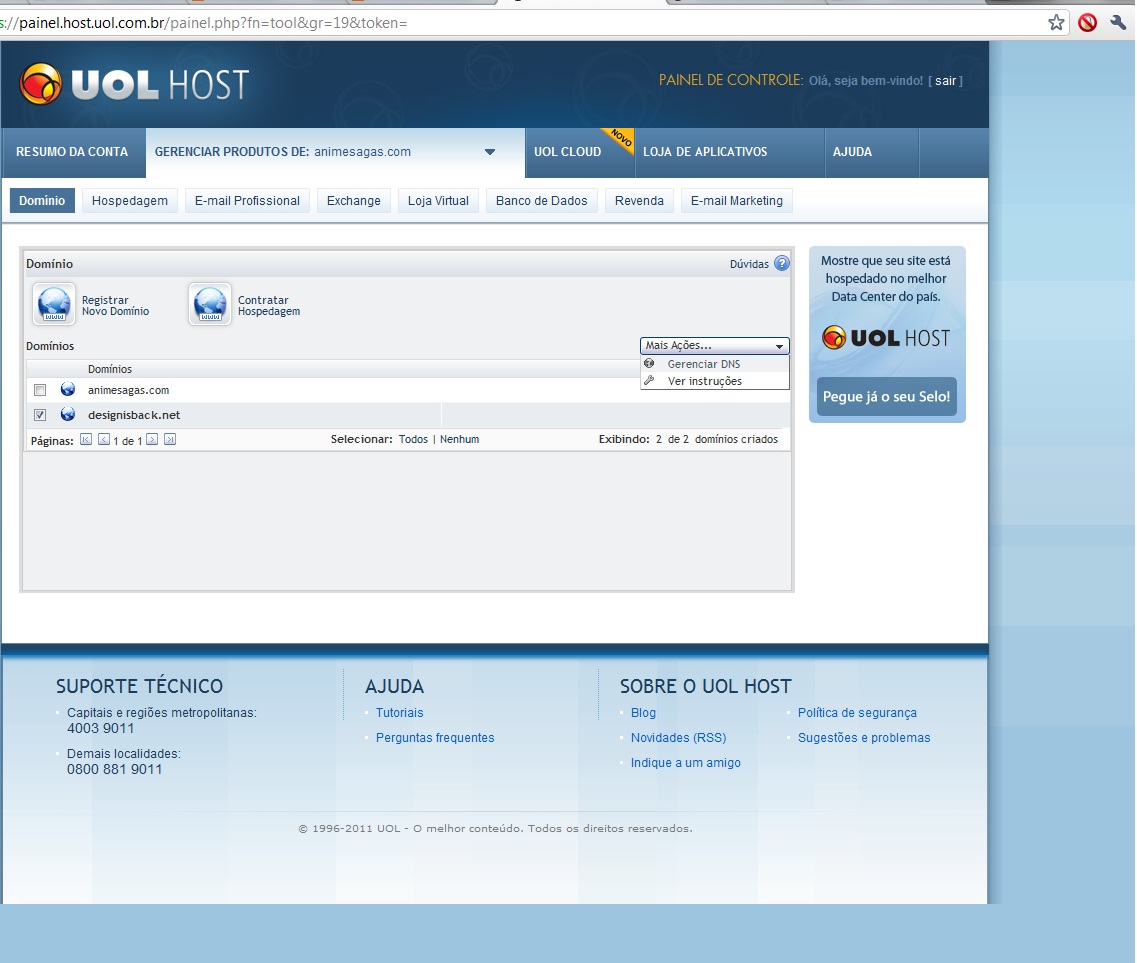Select the Domínio sub-tab
Image resolution: width=1137 pixels, height=963 pixels.
point(42,201)
